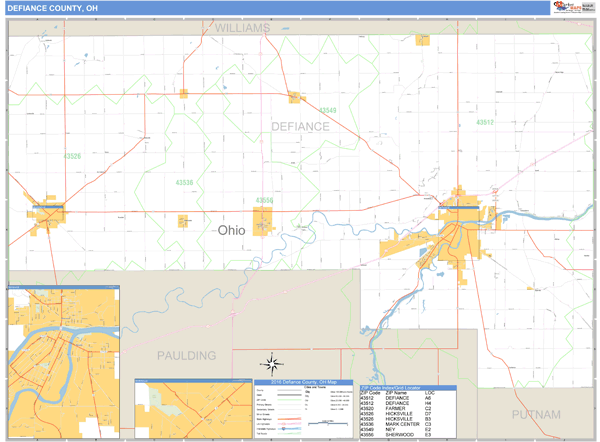Select the ZIP code 43536 label
The image size is (600, 442).
[x=184, y=183]
